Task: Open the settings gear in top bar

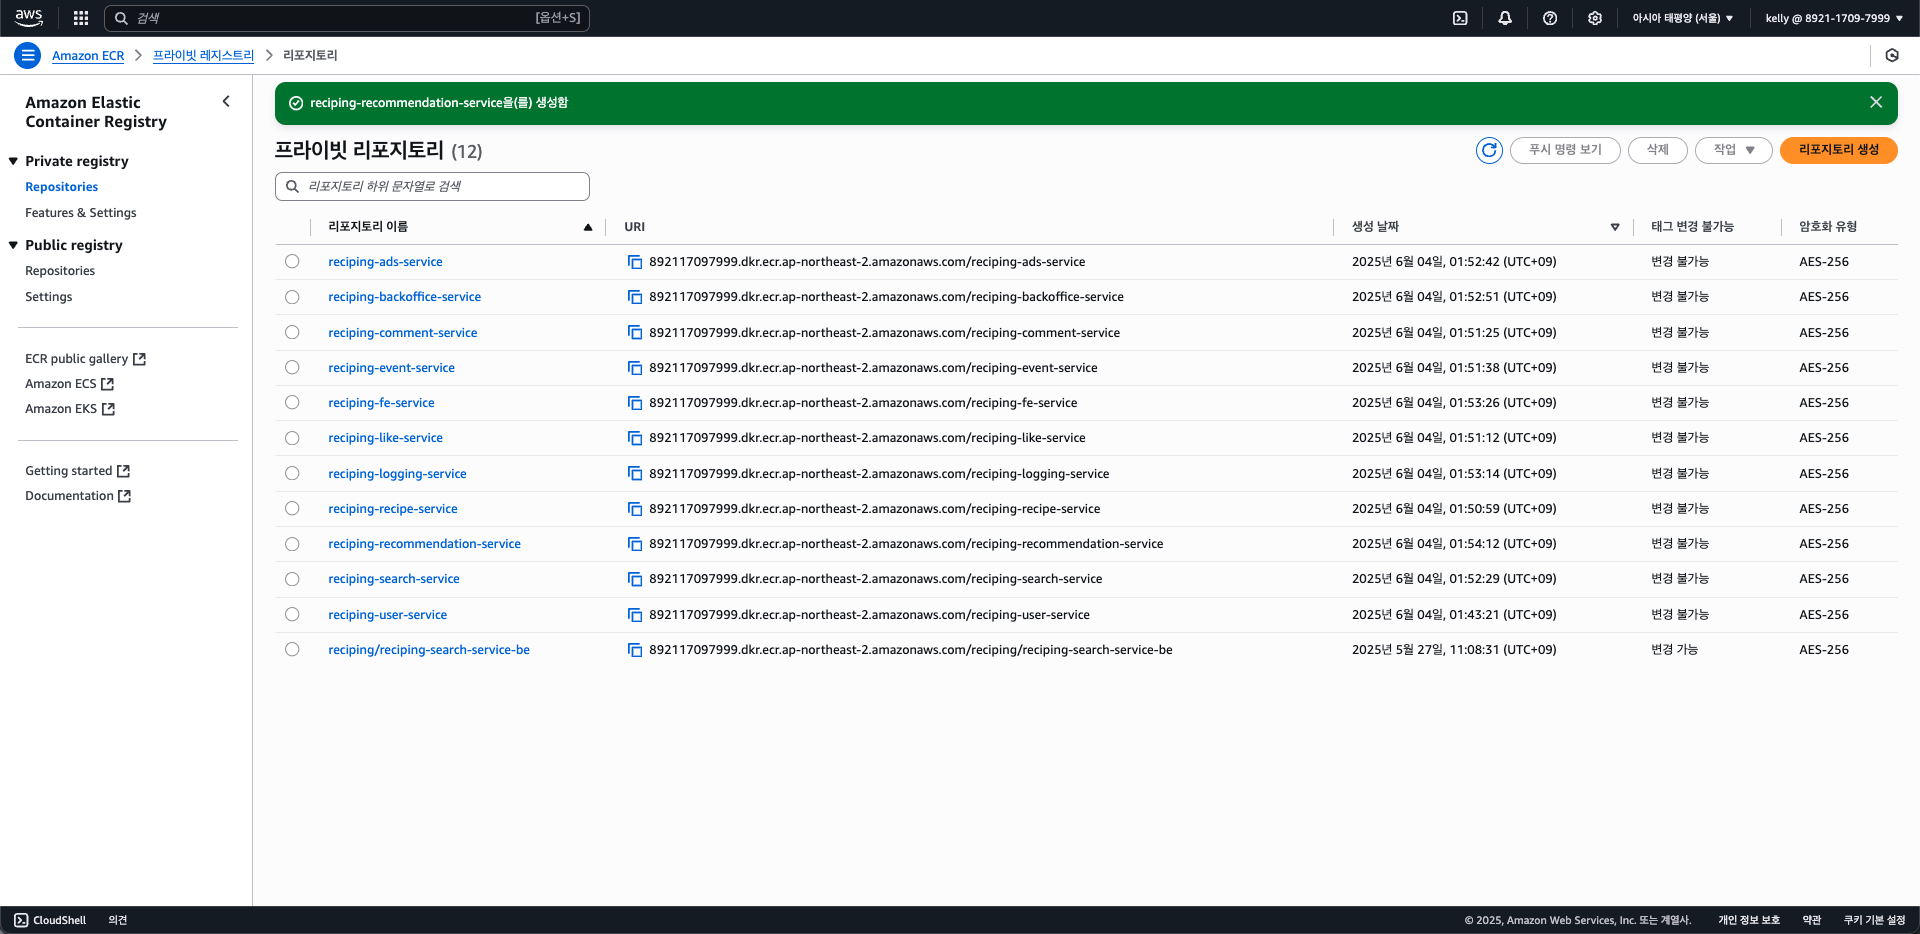Action: [1595, 18]
